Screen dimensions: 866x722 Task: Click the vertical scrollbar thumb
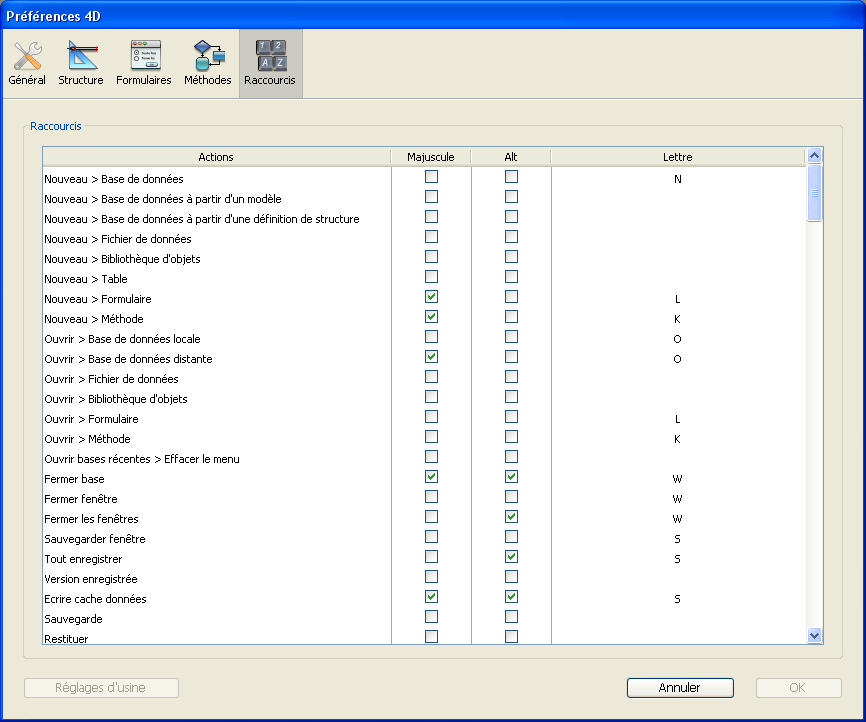coord(814,193)
